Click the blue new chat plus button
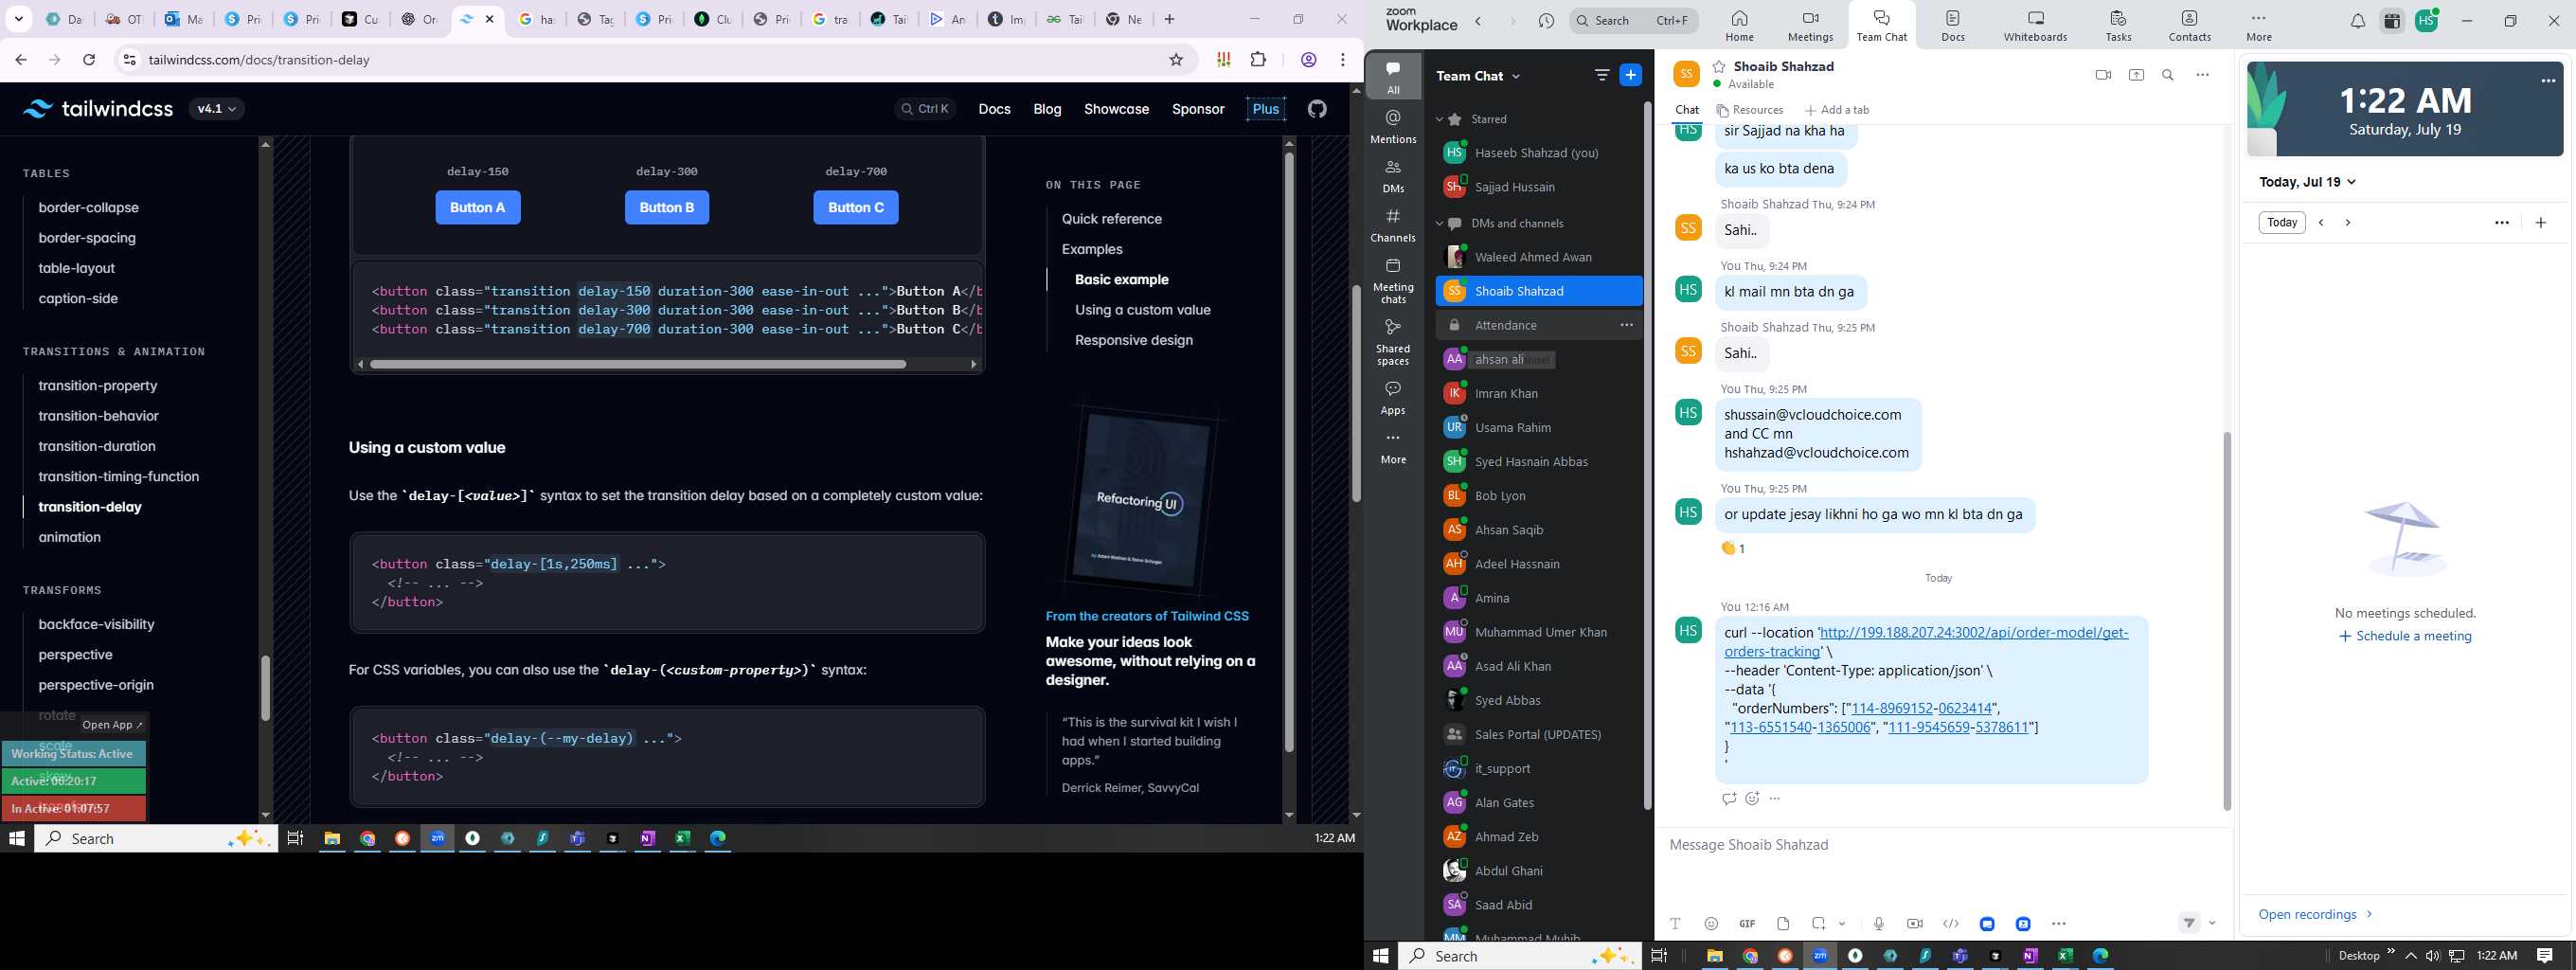The height and width of the screenshot is (970, 2576). (1630, 75)
